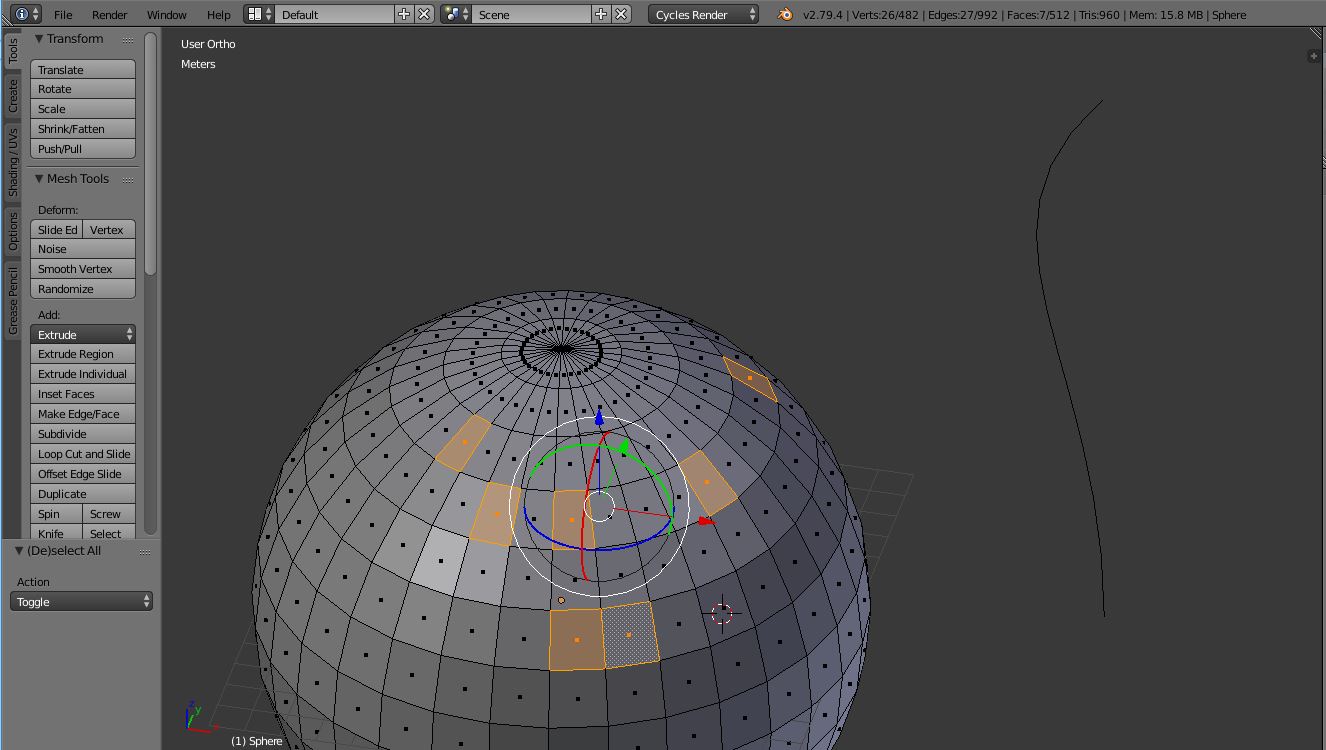
Task: Add a new screen layout with plus icon
Action: 404,14
